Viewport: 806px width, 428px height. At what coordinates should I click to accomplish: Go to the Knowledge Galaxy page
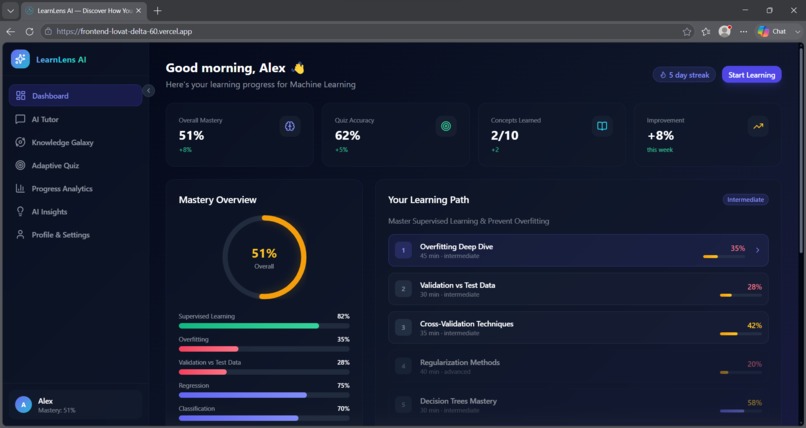point(76,142)
